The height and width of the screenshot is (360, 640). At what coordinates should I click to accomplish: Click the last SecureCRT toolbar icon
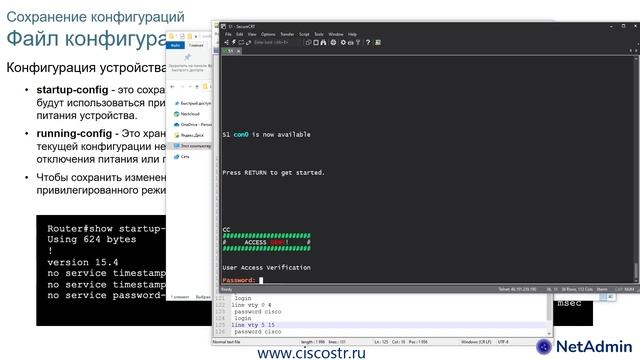[x=378, y=42]
